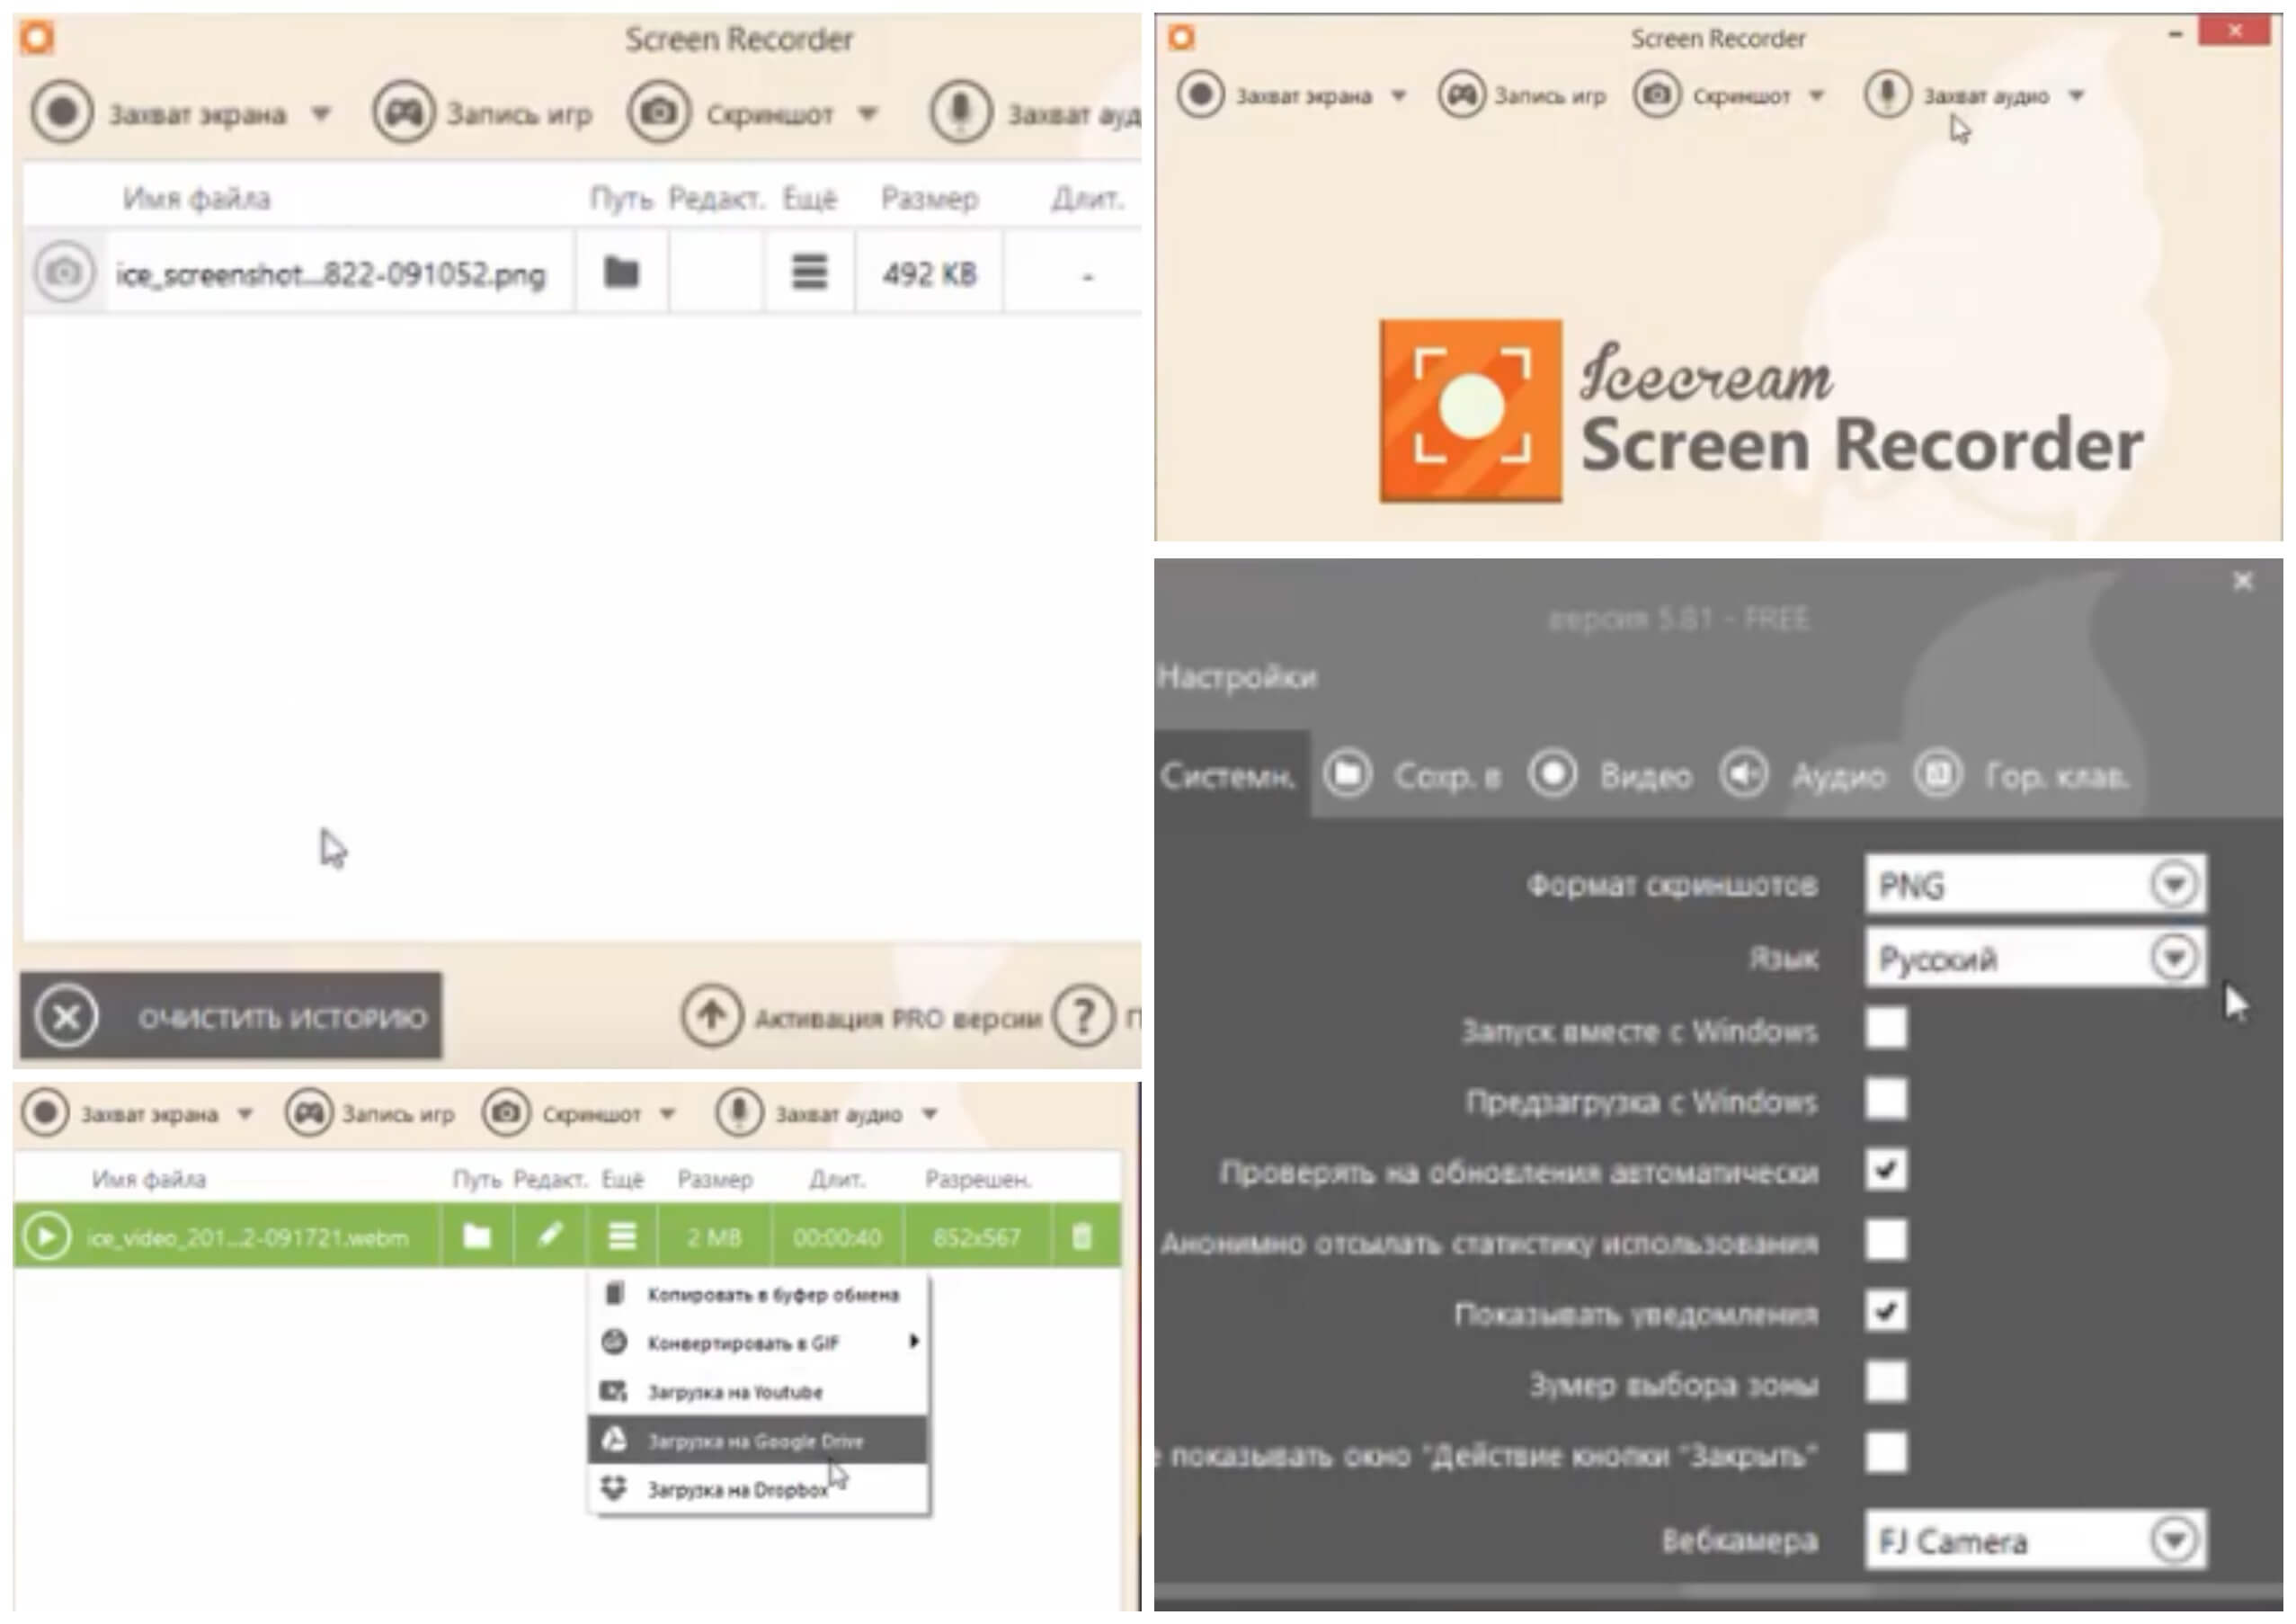2296x1624 pixels.
Task: Click Запись игр gamepad icon in Icecream logo window
Action: pos(1462,95)
